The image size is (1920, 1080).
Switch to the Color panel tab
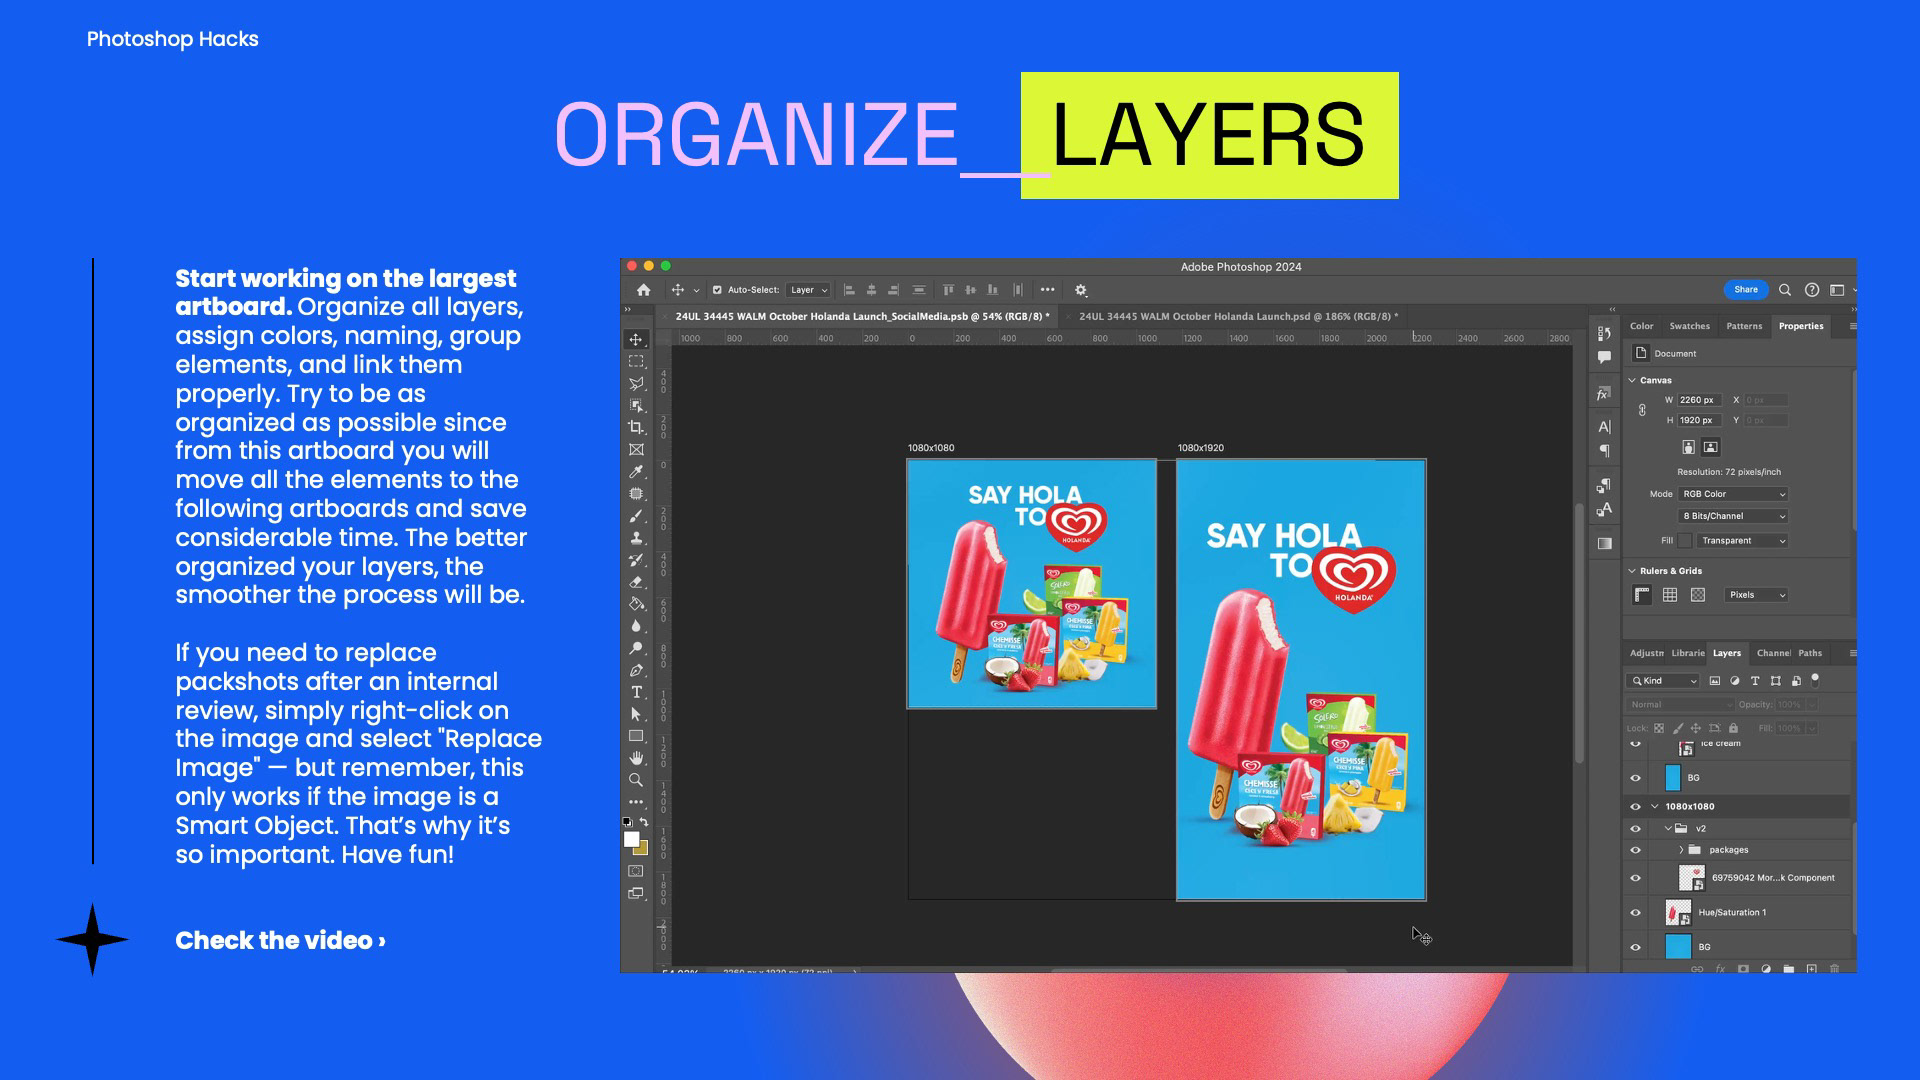(1642, 326)
